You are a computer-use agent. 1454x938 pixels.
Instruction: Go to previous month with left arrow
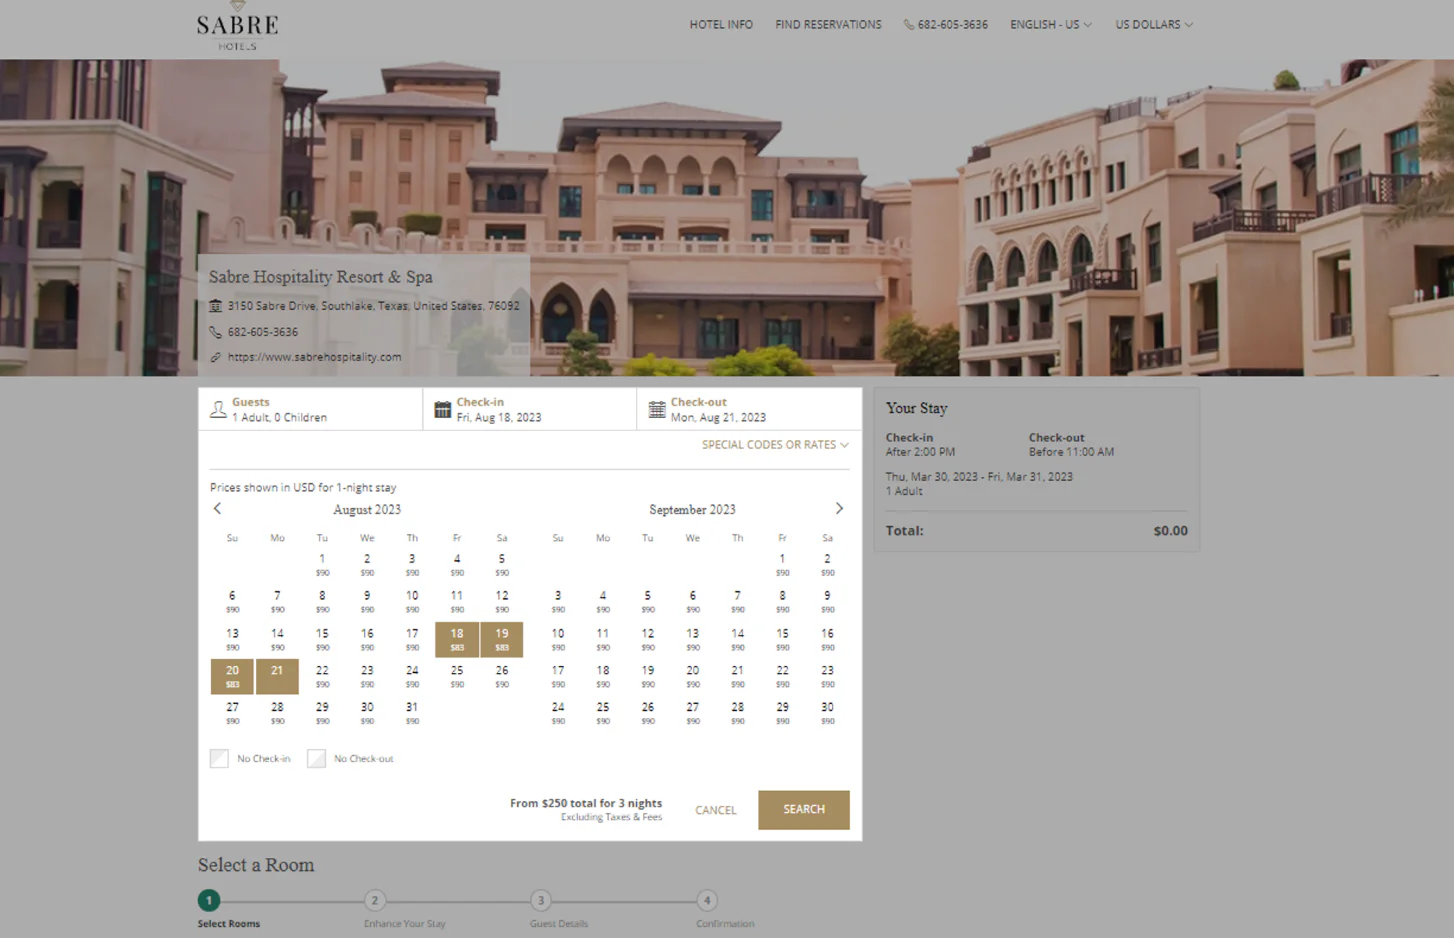coord(217,509)
